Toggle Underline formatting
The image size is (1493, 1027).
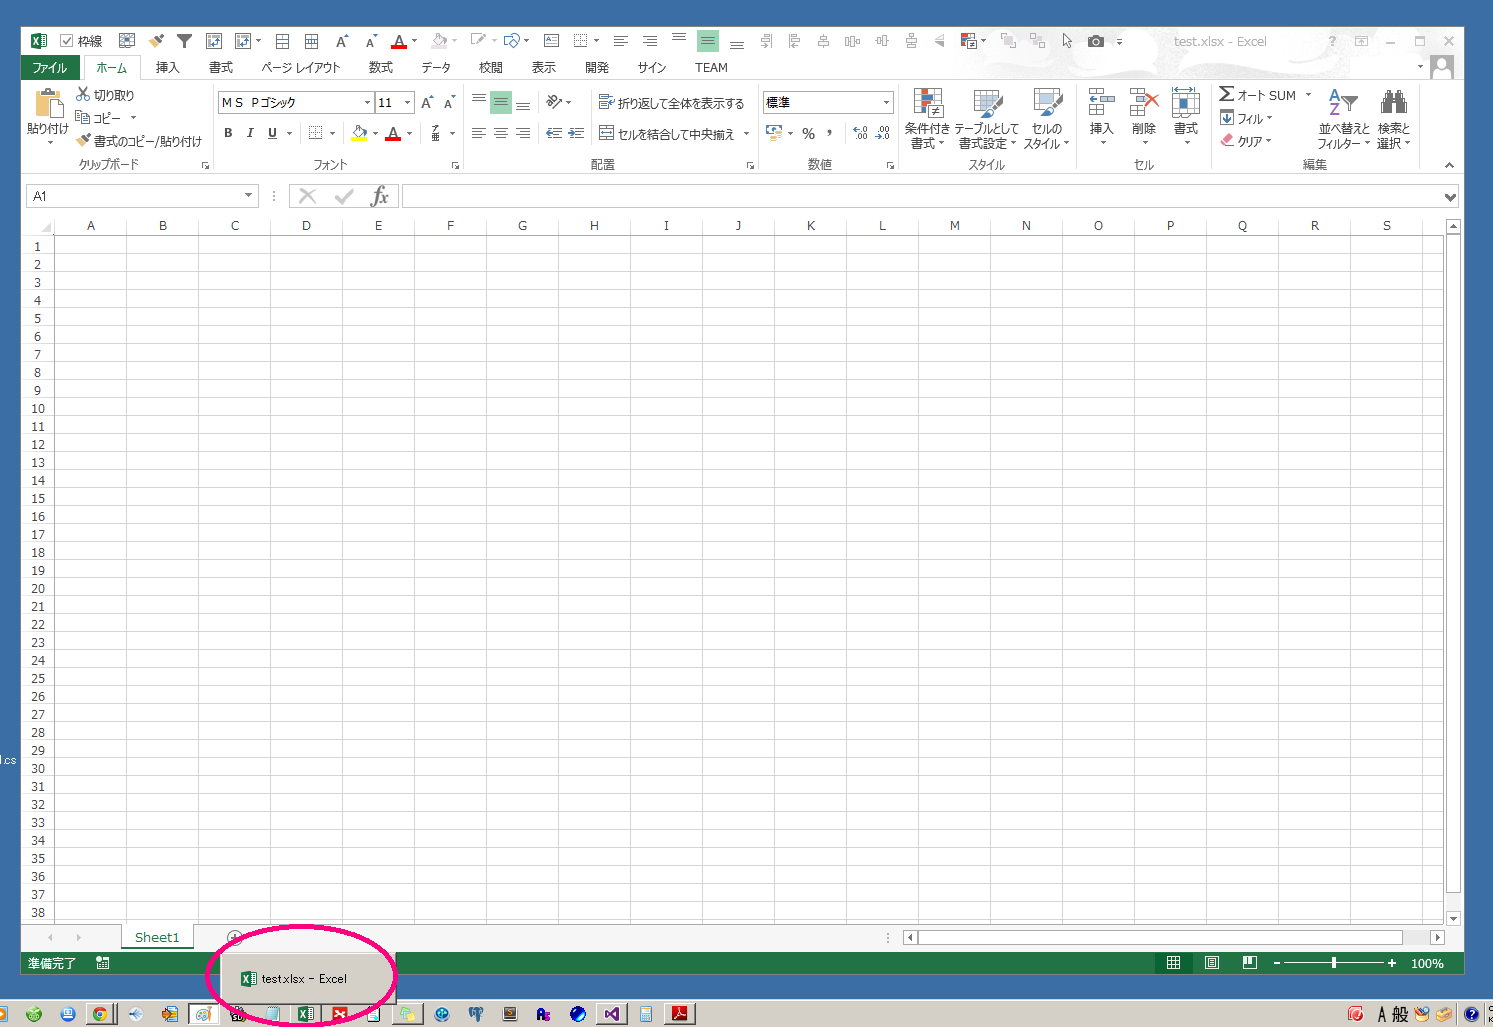click(x=272, y=133)
